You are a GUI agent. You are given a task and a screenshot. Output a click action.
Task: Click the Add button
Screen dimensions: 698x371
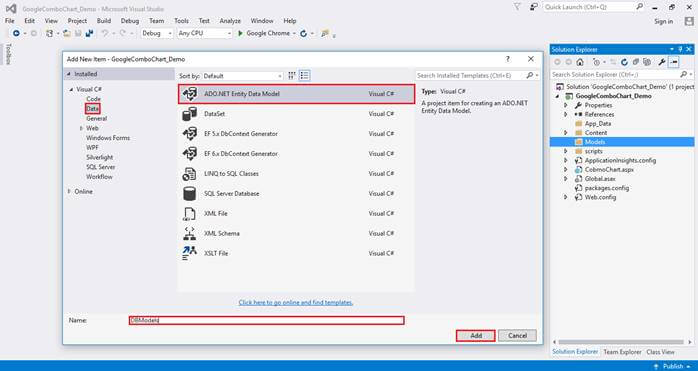pos(476,336)
